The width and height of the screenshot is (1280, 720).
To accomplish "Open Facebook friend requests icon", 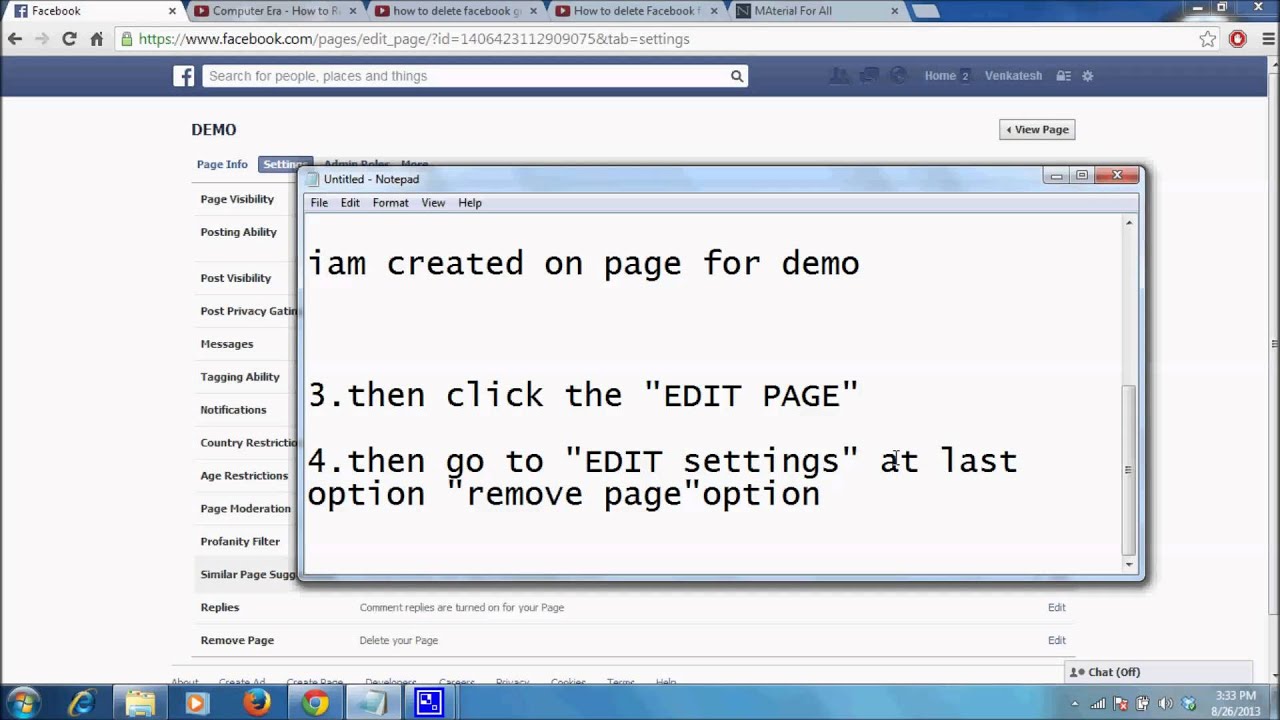I will (840, 76).
